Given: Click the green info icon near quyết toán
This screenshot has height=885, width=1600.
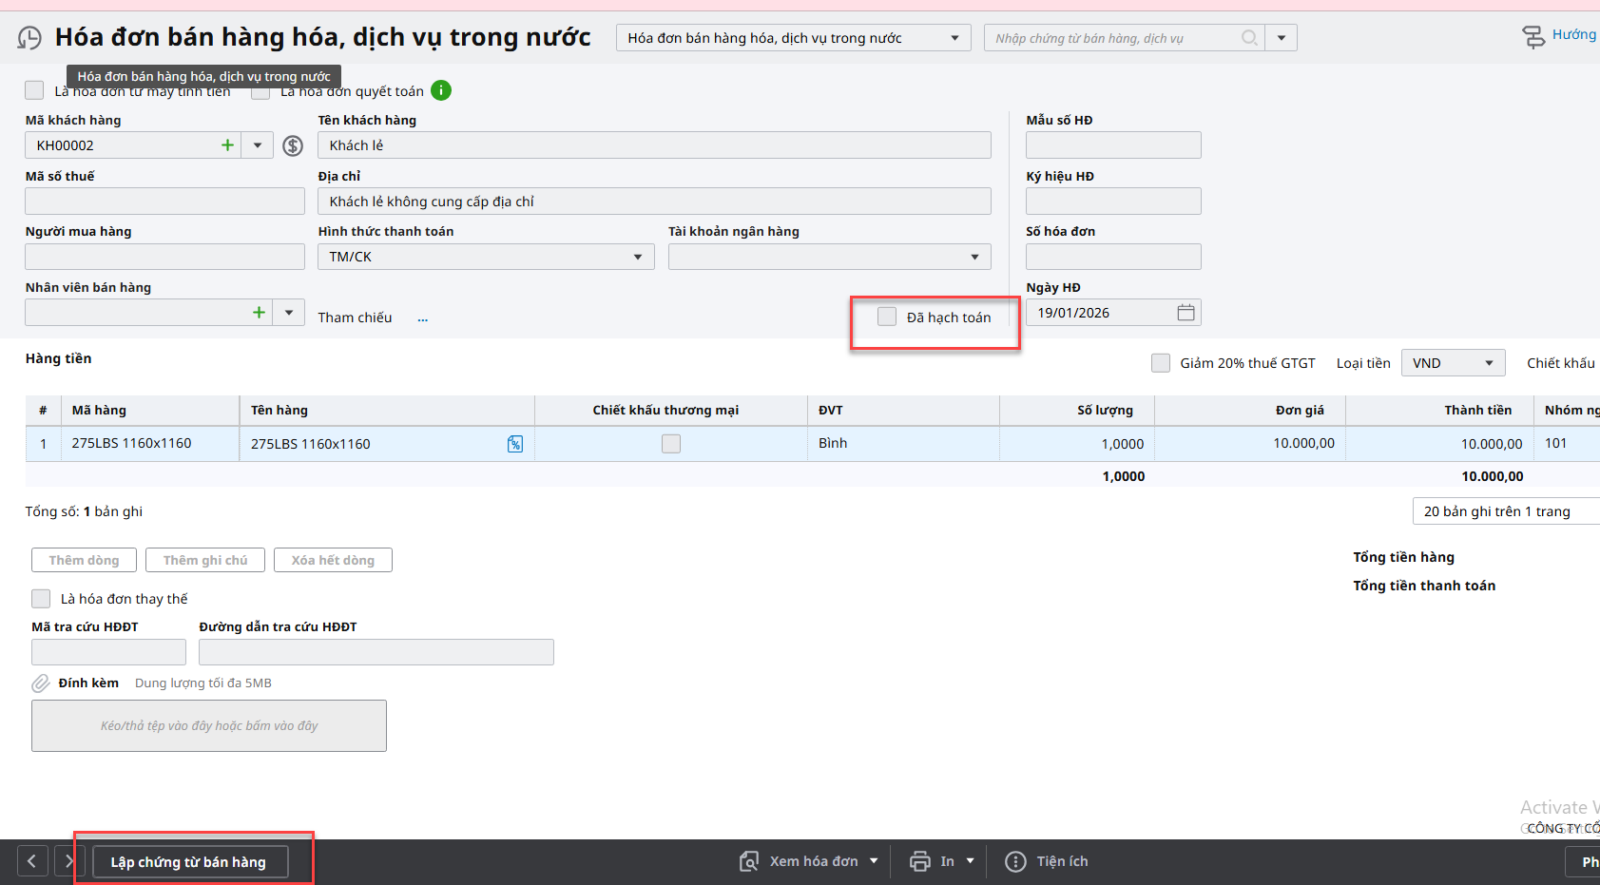Looking at the screenshot, I should pos(441,91).
